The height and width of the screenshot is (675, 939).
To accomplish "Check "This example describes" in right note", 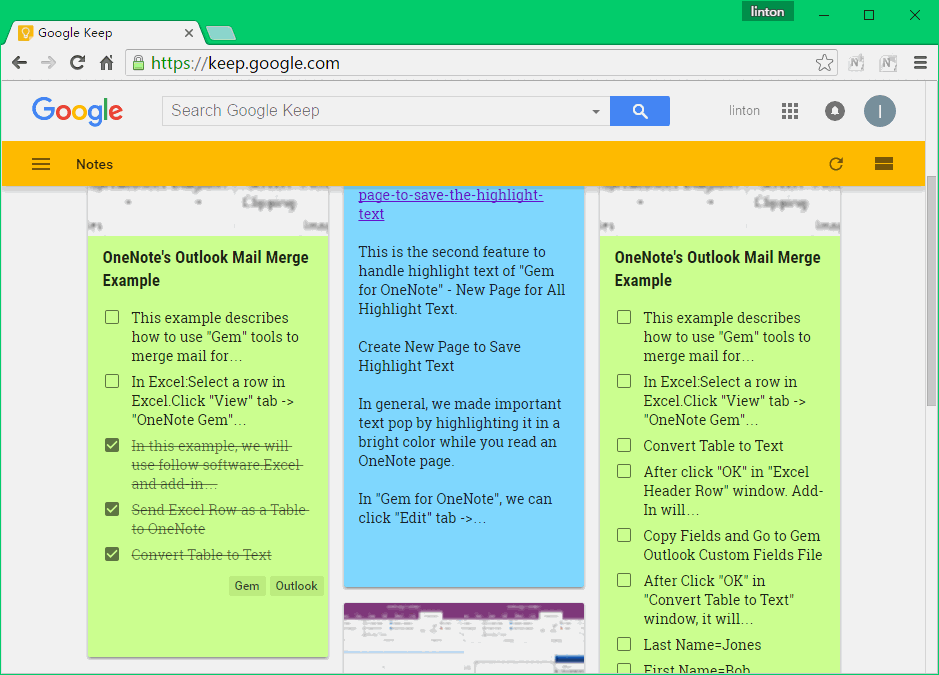I will coord(624,317).
